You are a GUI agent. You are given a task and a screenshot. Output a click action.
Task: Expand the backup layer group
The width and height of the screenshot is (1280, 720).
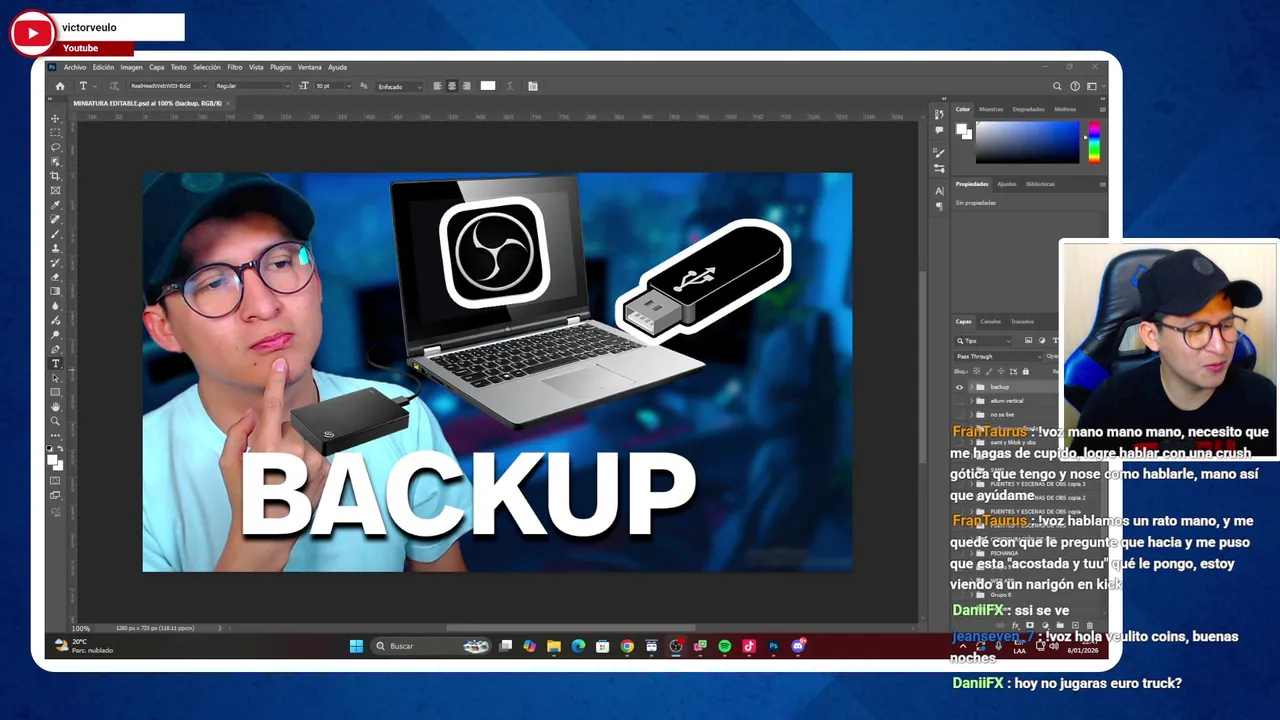tap(971, 387)
